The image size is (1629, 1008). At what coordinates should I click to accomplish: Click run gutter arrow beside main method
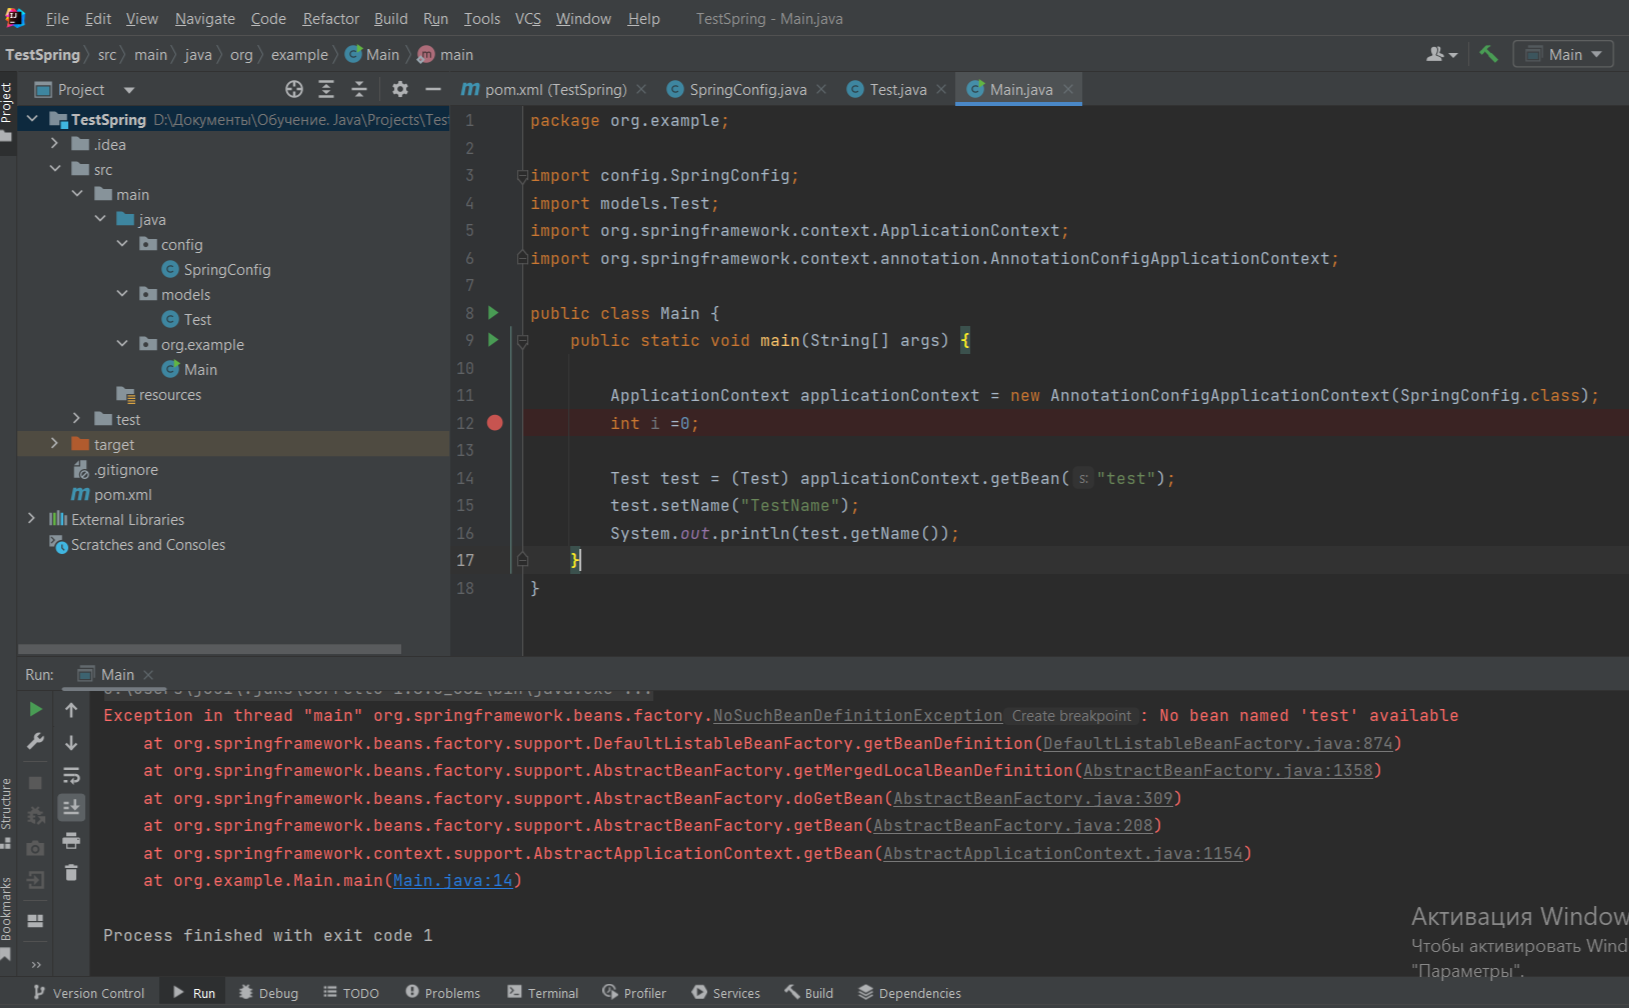pos(493,340)
